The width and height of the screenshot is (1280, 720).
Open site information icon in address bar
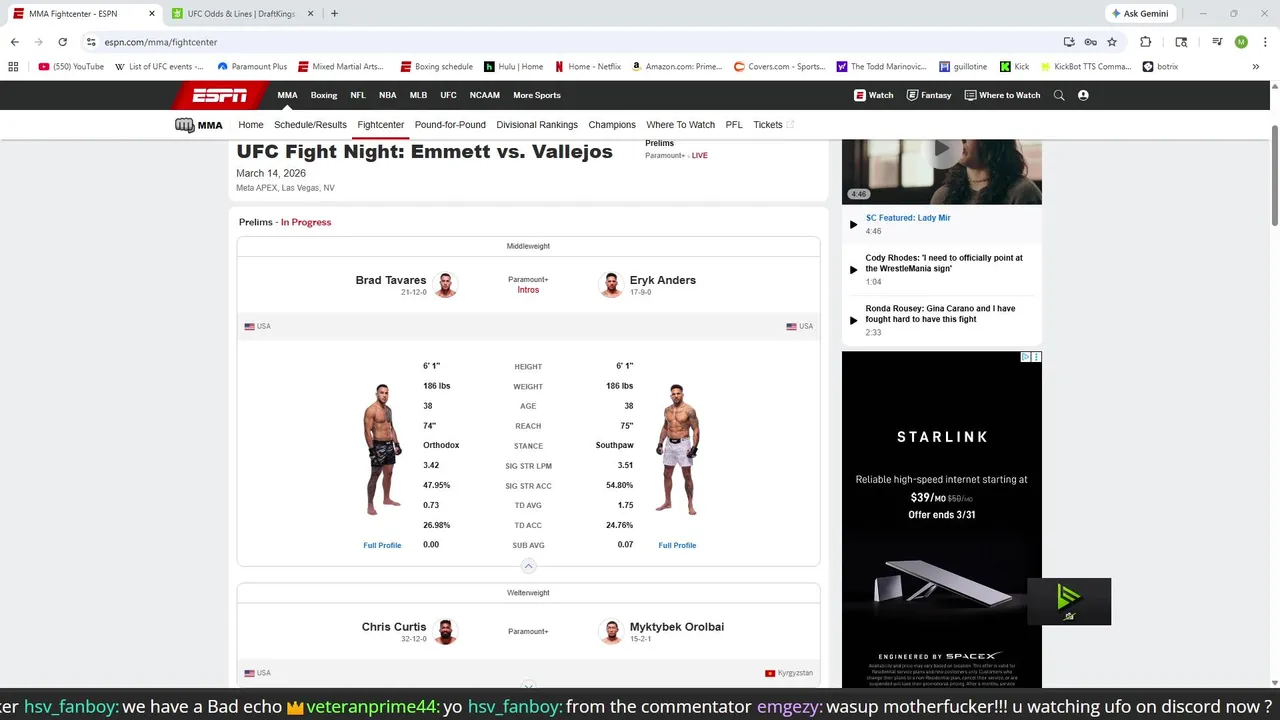click(x=91, y=42)
